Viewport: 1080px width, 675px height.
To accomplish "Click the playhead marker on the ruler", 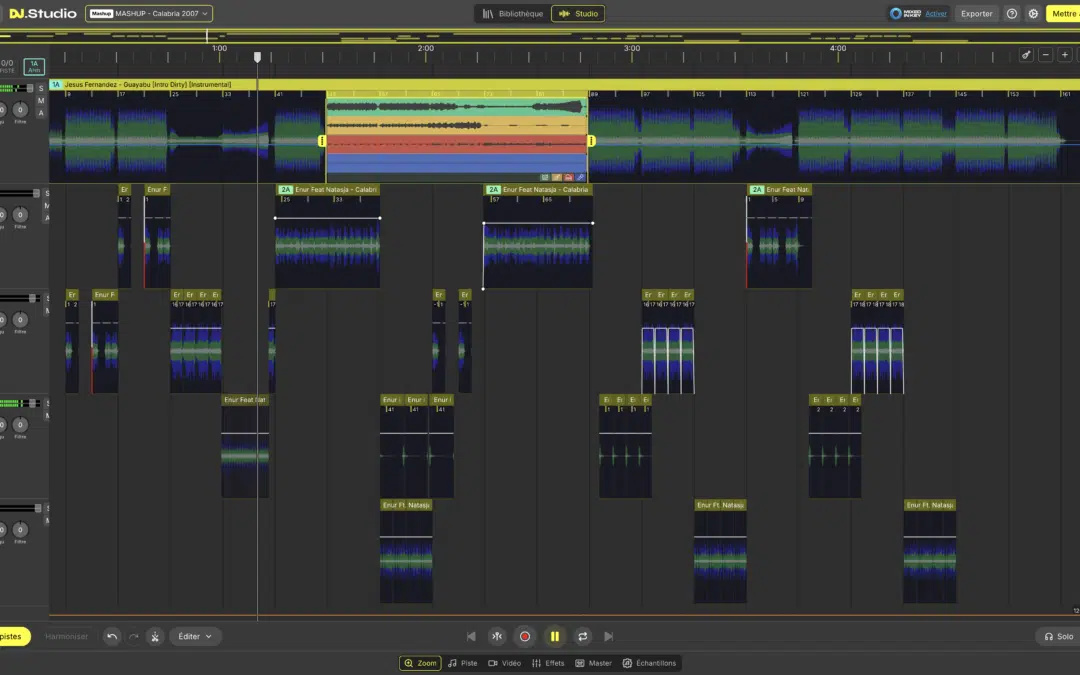I will click(258, 57).
